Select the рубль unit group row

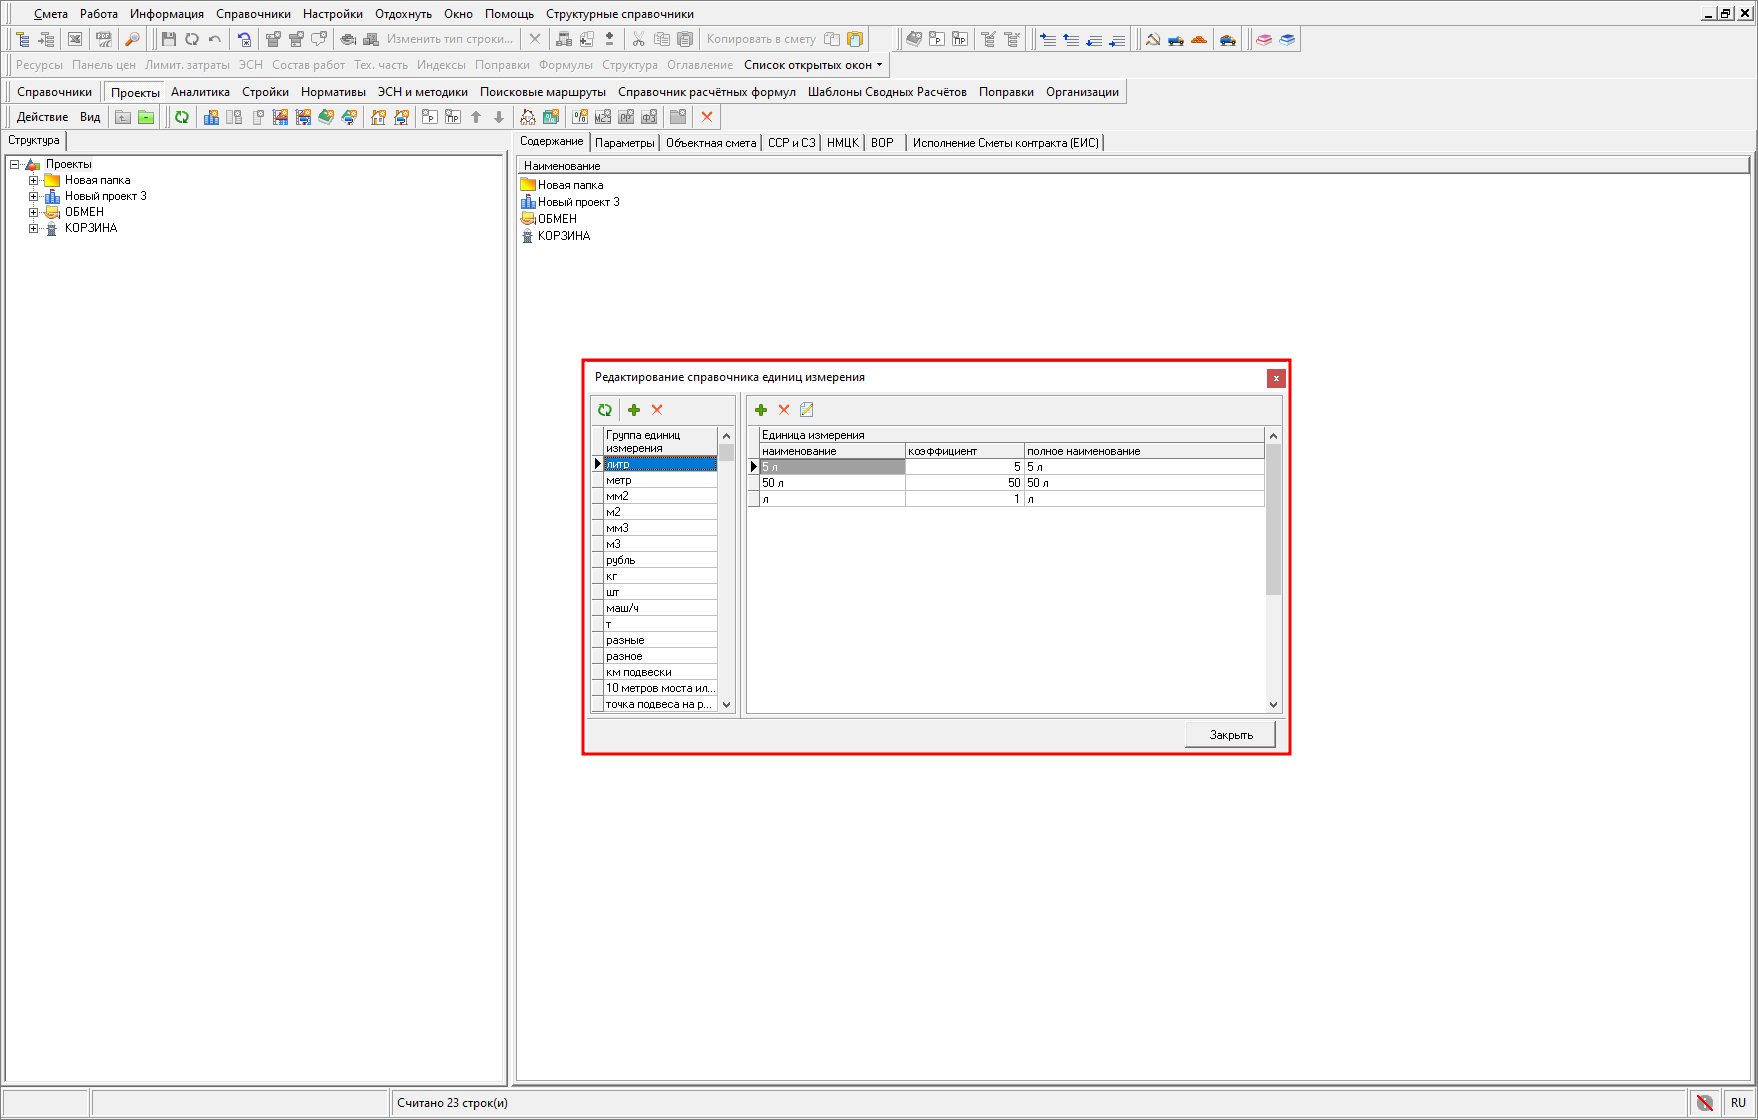[x=660, y=560]
